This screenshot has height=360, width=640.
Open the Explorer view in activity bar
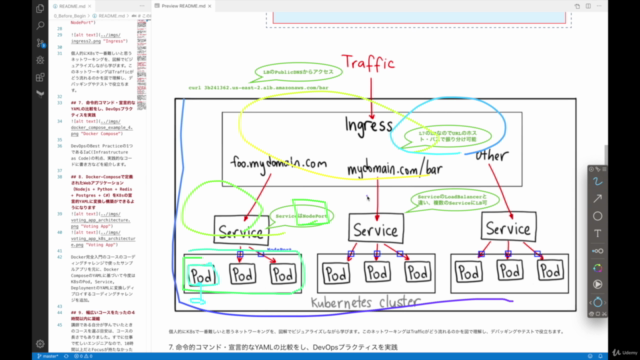(40, 8)
